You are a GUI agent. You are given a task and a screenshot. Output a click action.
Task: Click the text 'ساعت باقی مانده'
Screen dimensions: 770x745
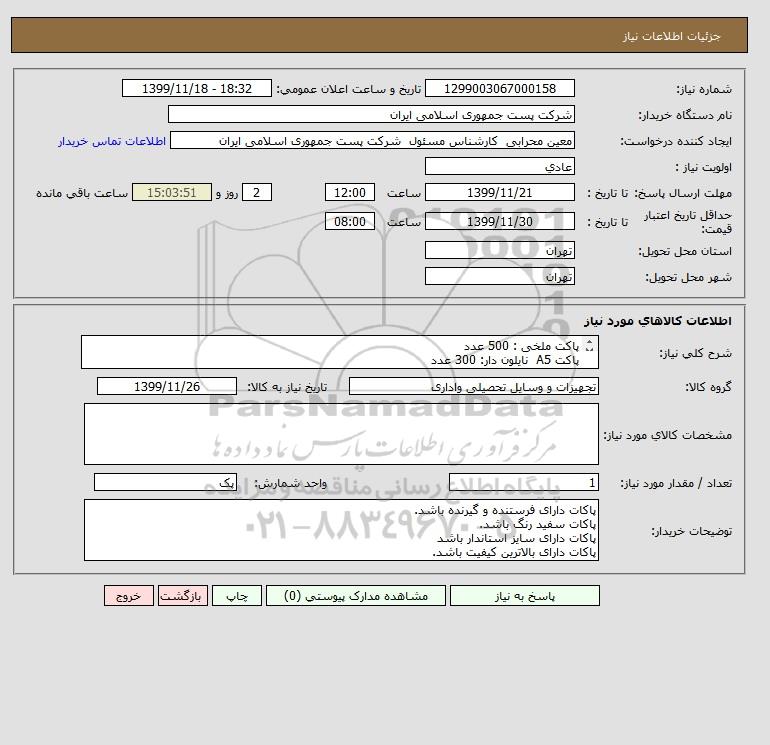pyautogui.click(x=82, y=193)
